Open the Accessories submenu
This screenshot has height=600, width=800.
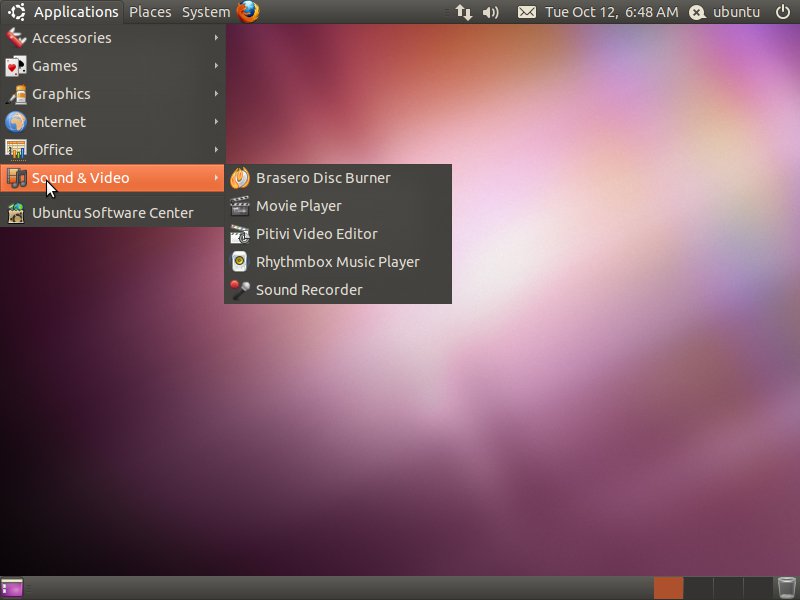[112, 38]
